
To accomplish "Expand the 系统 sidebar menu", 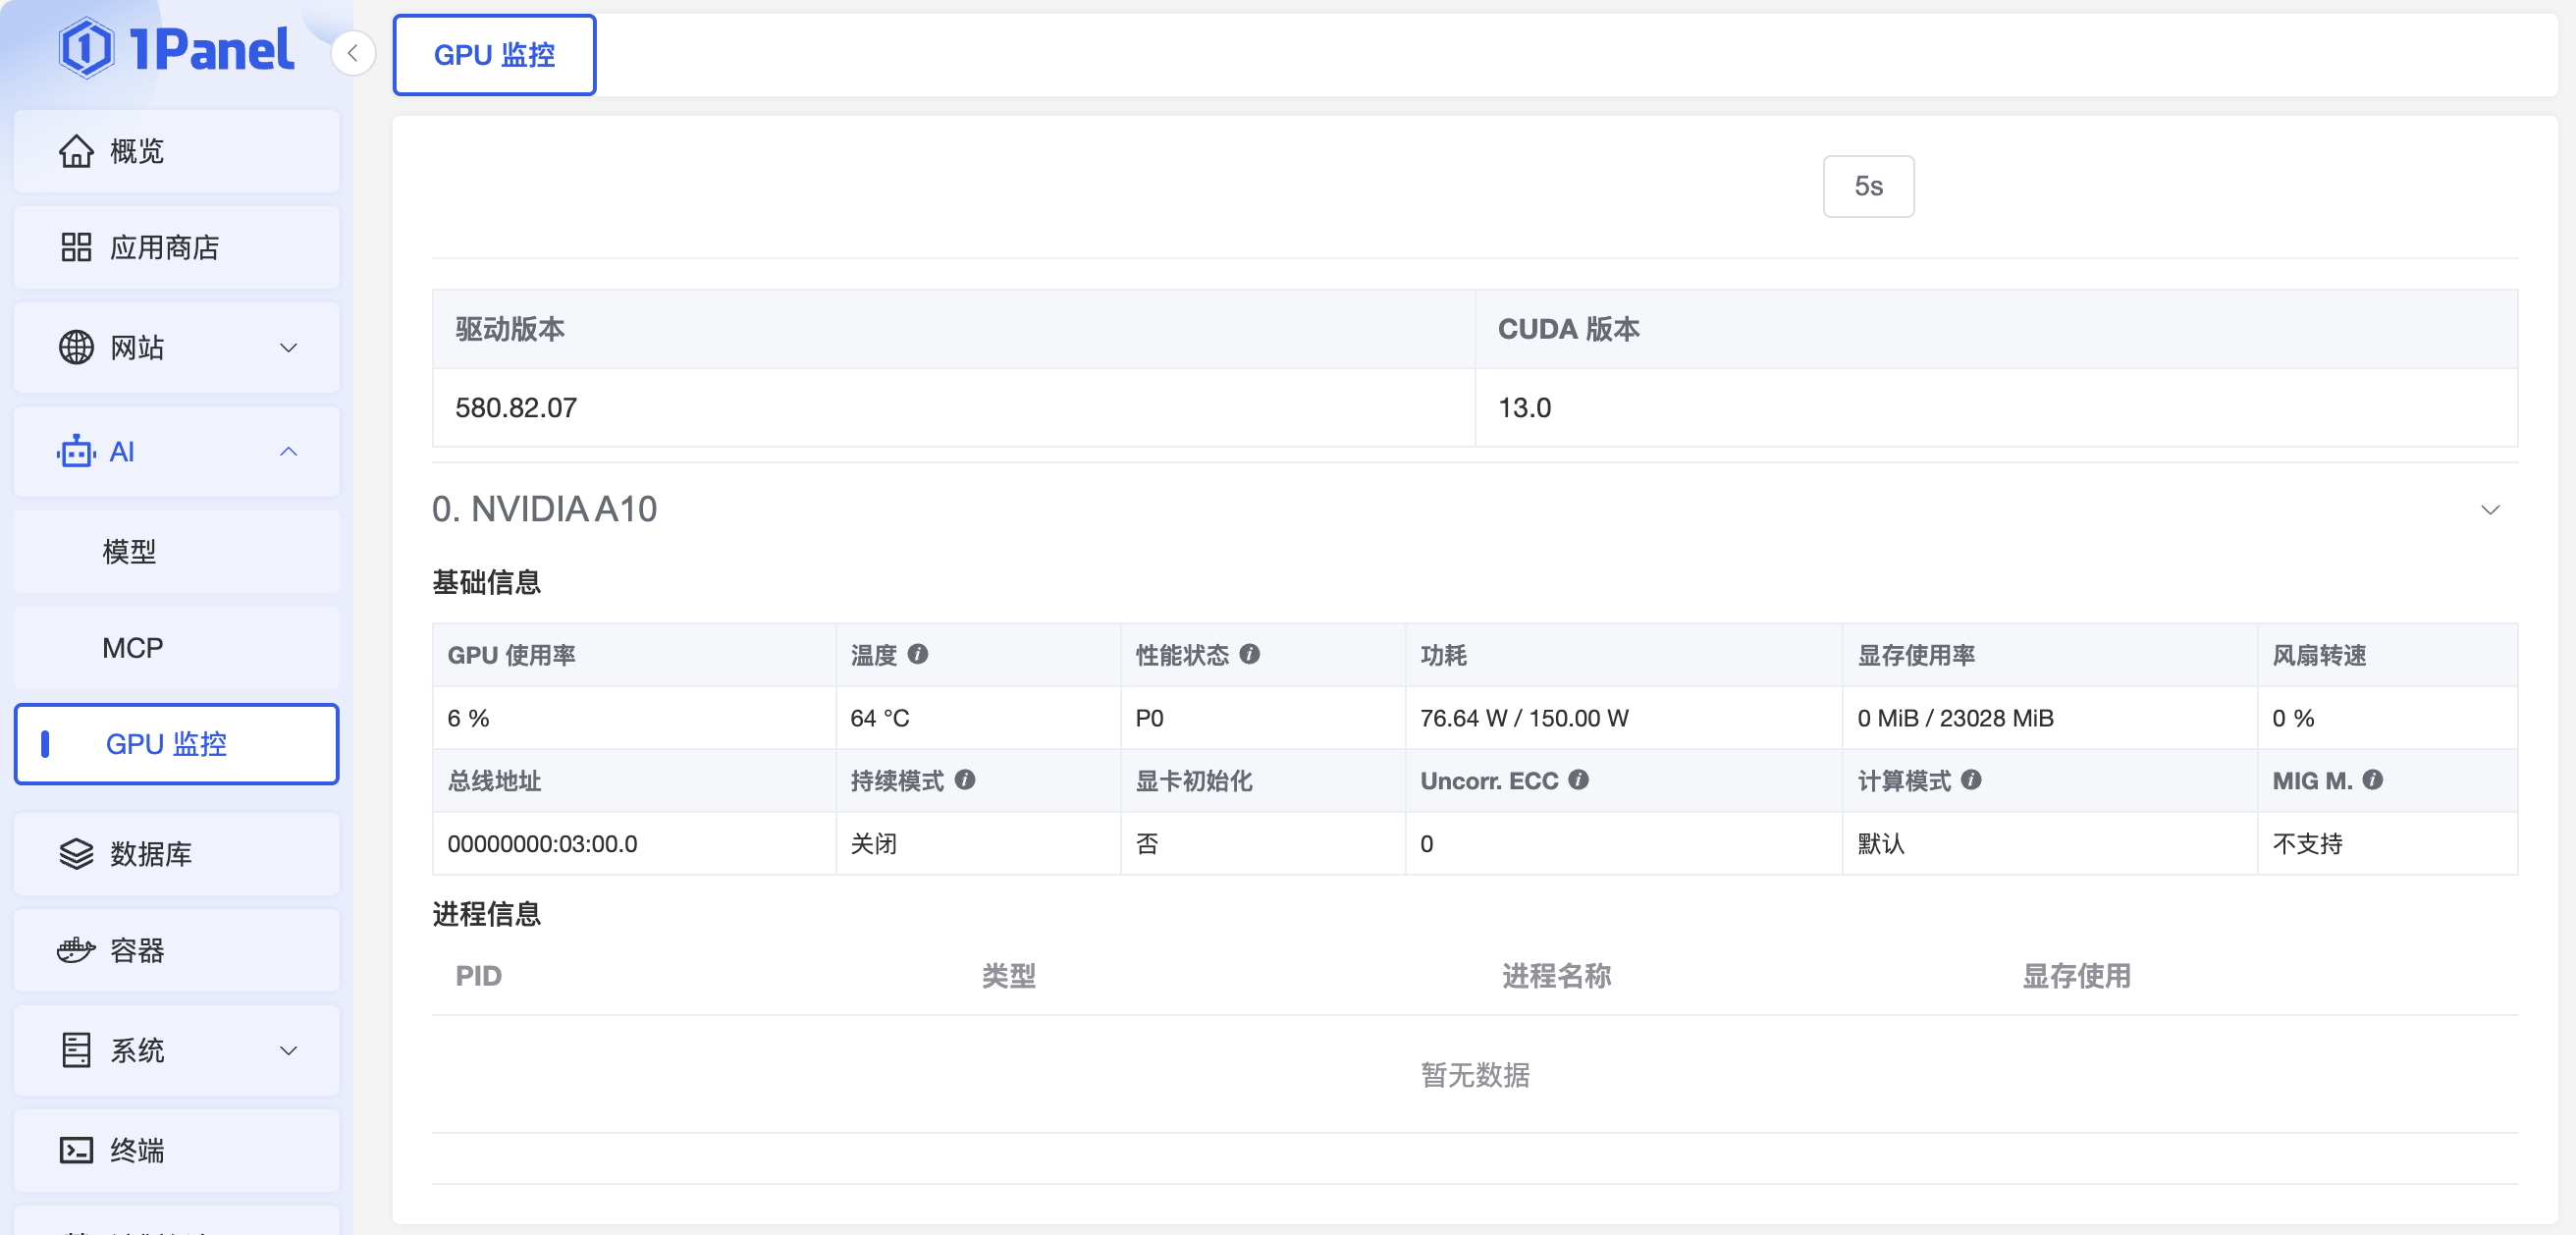I will click(177, 1050).
